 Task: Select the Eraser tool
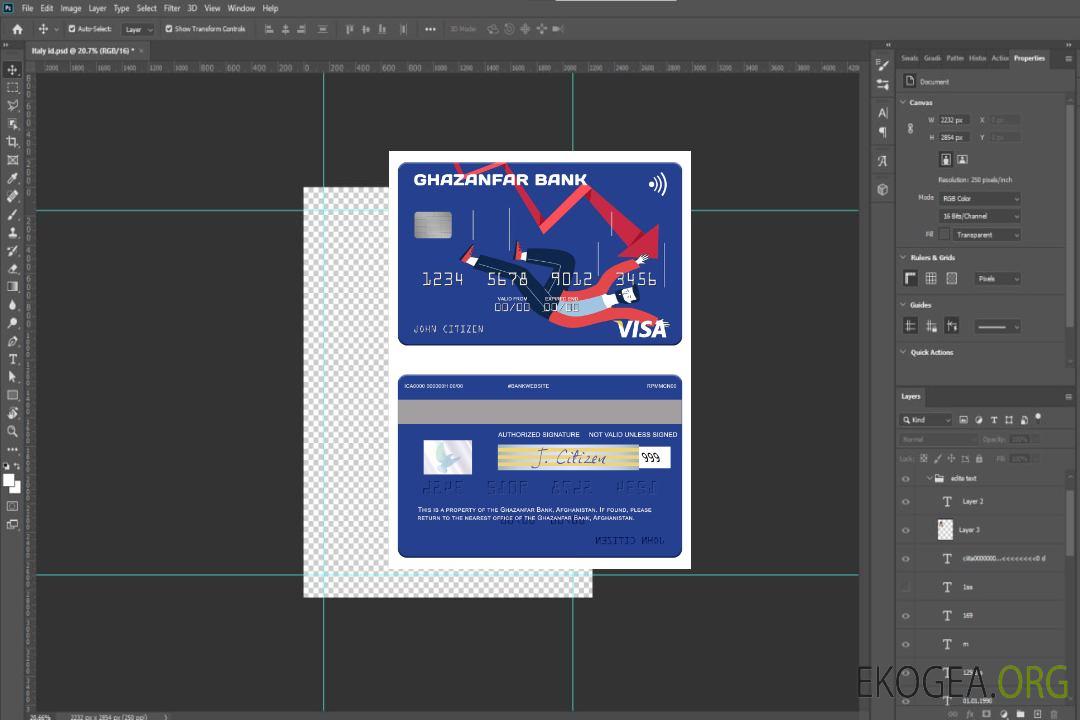tap(12, 269)
